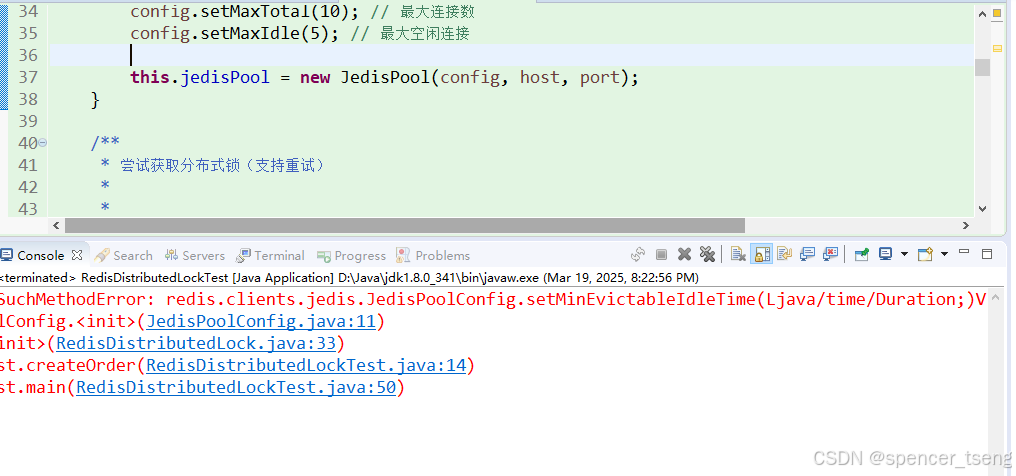This screenshot has height=476, width=1016.
Task: Open the RedisDistributedLock.java:33 stack trace link
Action: point(196,343)
